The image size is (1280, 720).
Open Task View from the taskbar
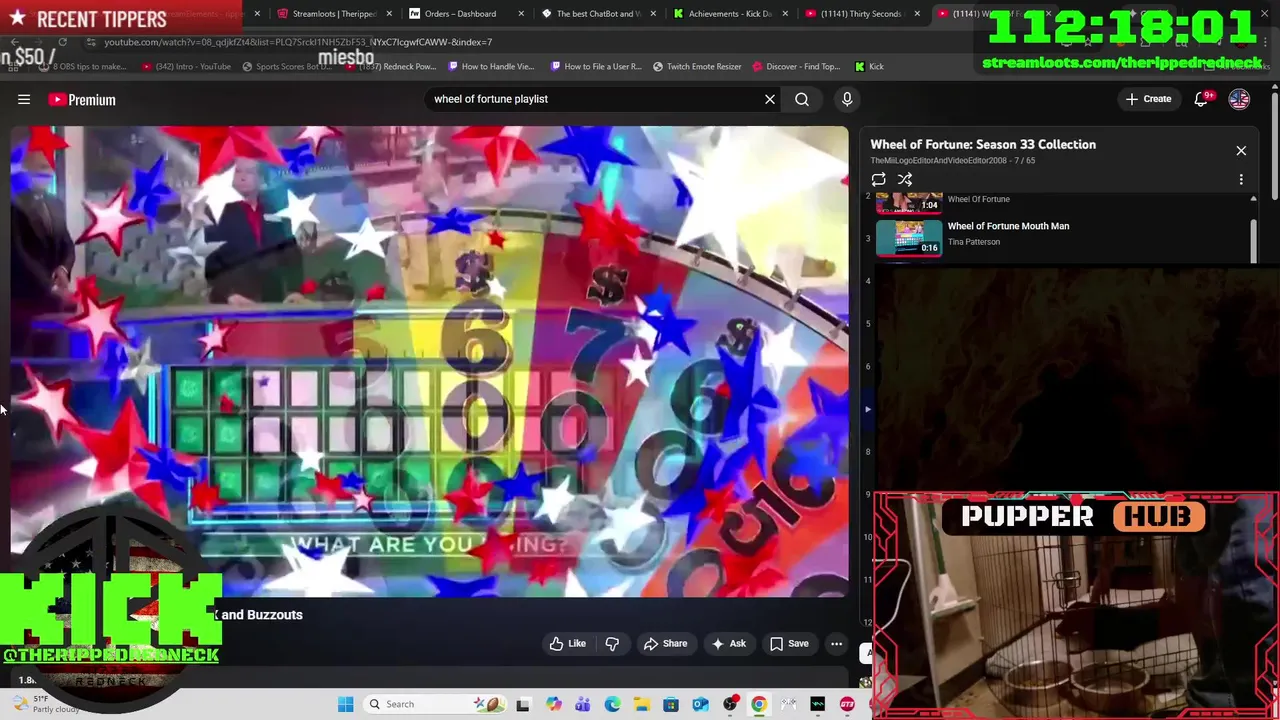point(522,704)
